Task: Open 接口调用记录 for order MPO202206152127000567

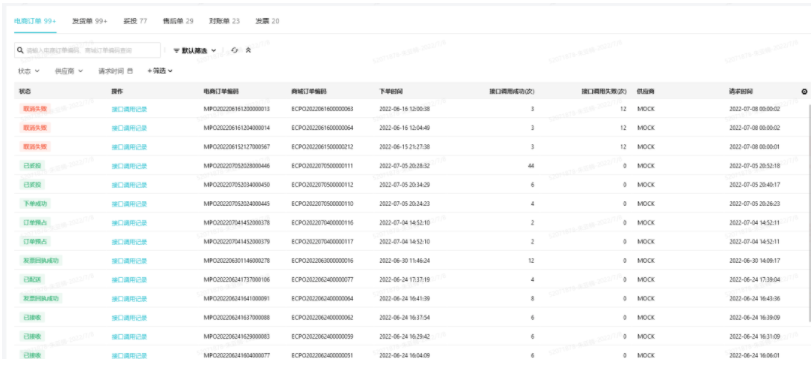Action: (129, 147)
